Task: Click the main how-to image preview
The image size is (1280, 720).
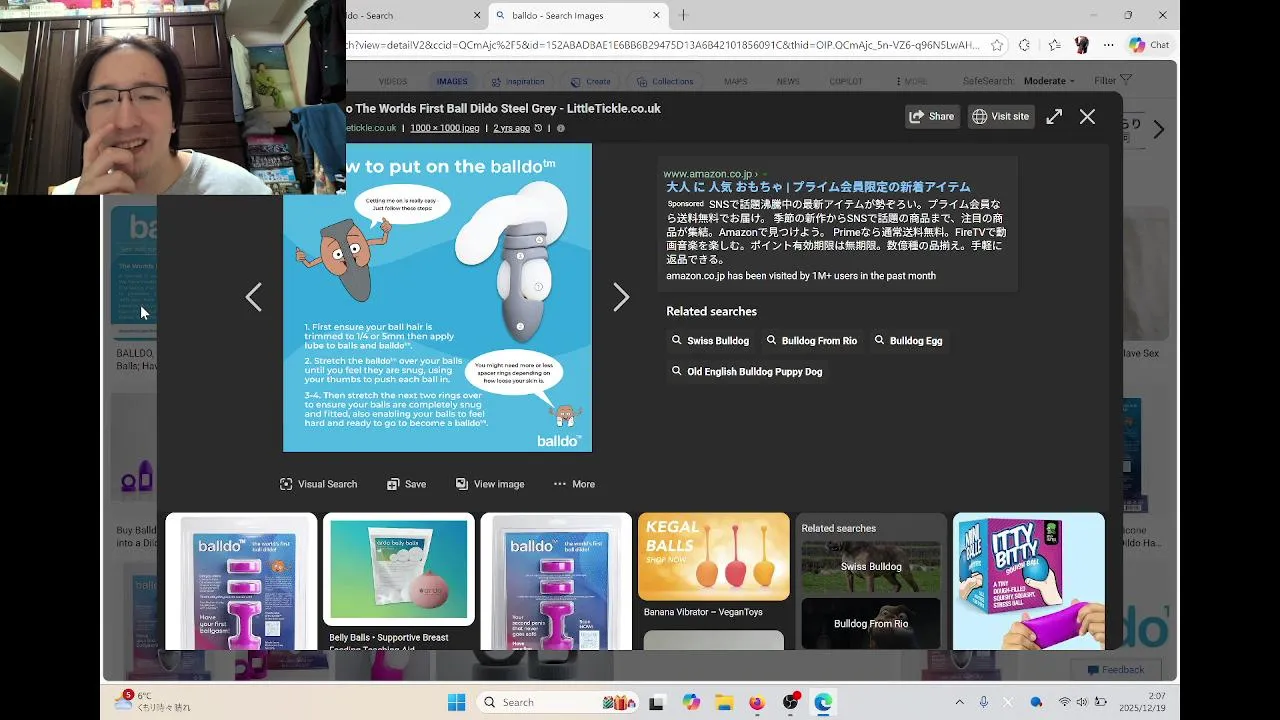Action: [x=437, y=297]
